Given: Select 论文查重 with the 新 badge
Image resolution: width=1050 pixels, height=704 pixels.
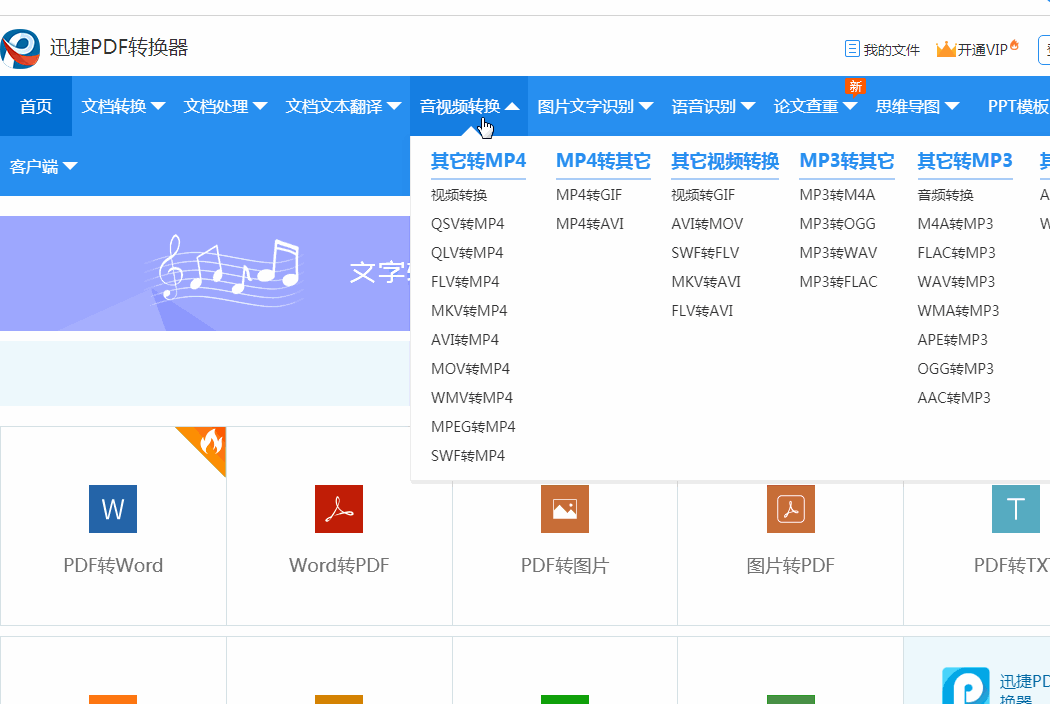Looking at the screenshot, I should click(x=807, y=105).
